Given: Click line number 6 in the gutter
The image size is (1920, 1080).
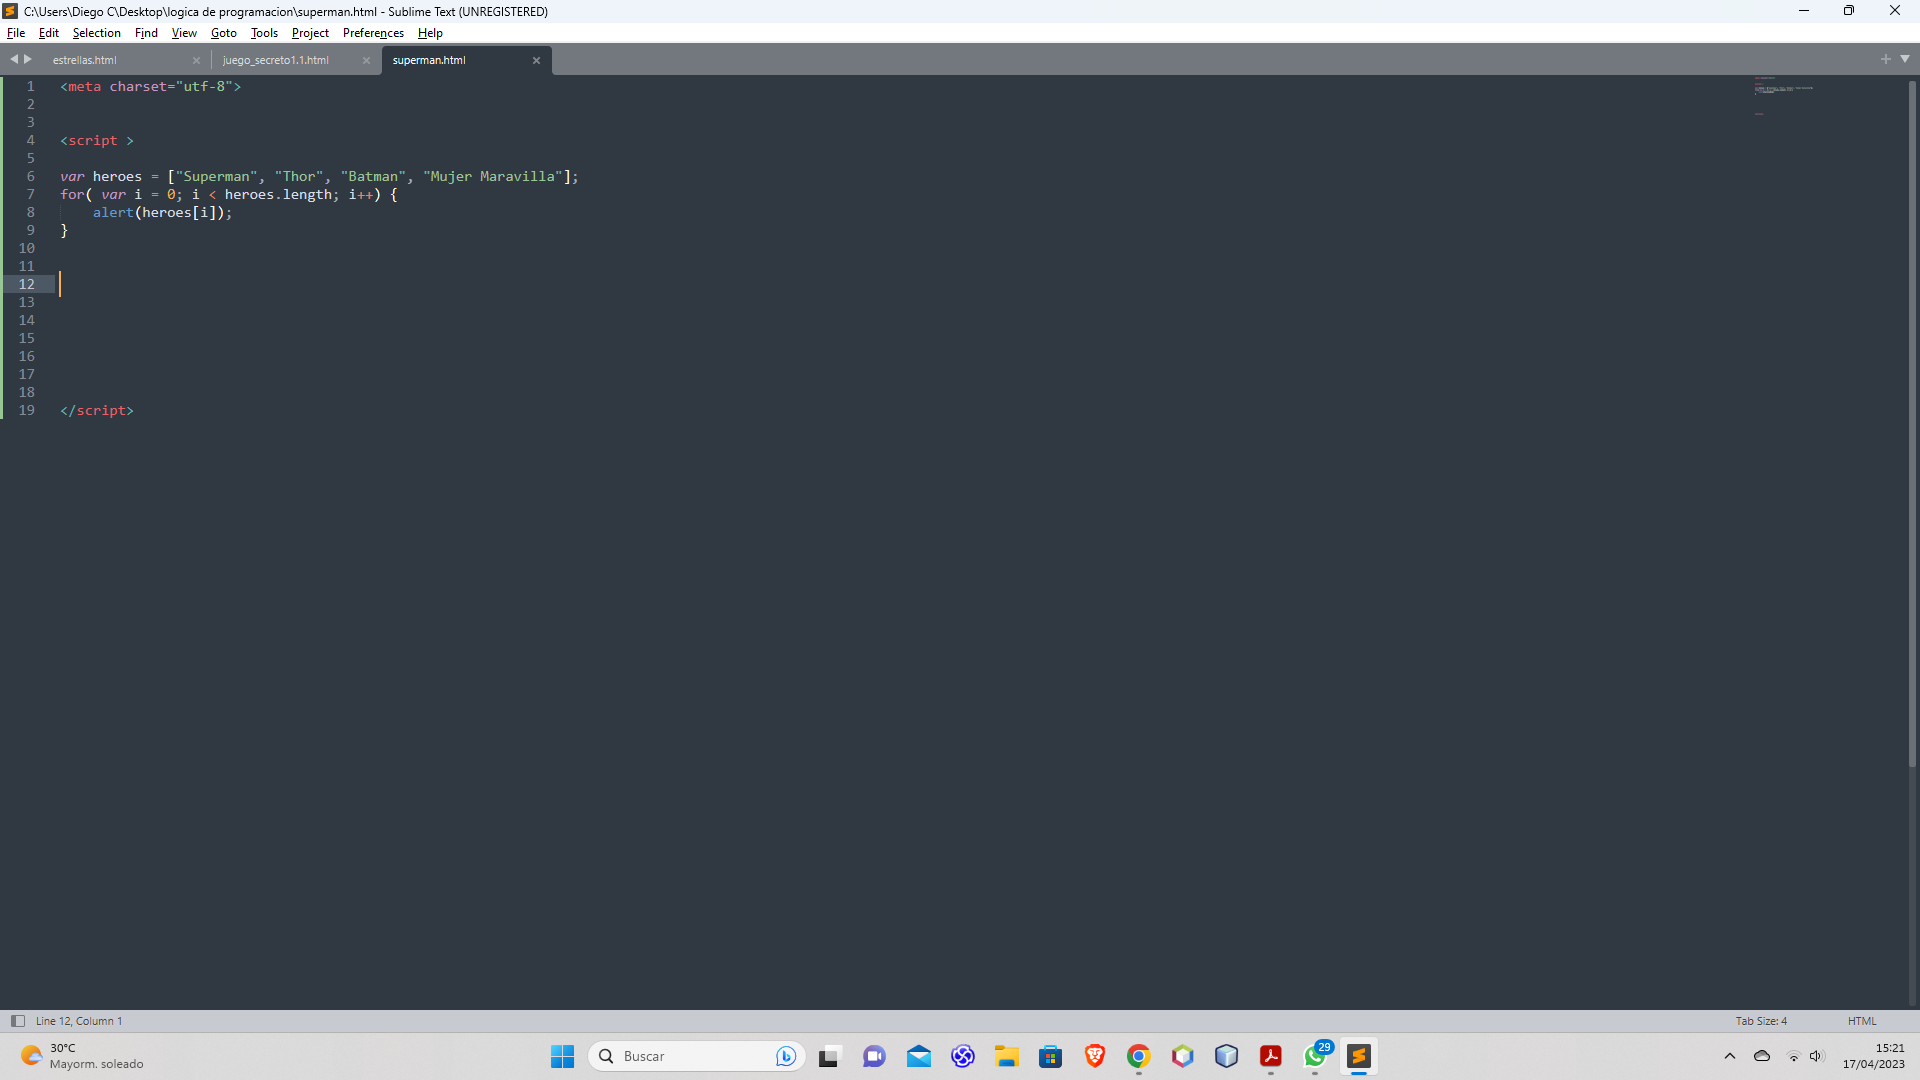Looking at the screenshot, I should point(30,177).
